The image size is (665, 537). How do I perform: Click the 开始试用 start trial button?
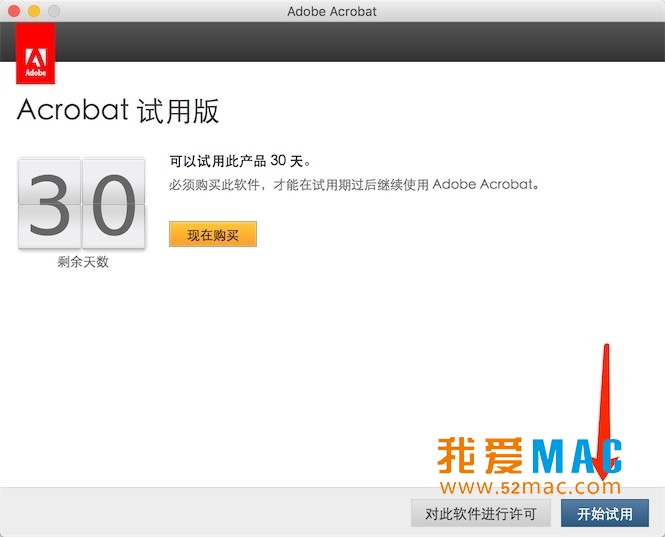pyautogui.click(x=605, y=513)
